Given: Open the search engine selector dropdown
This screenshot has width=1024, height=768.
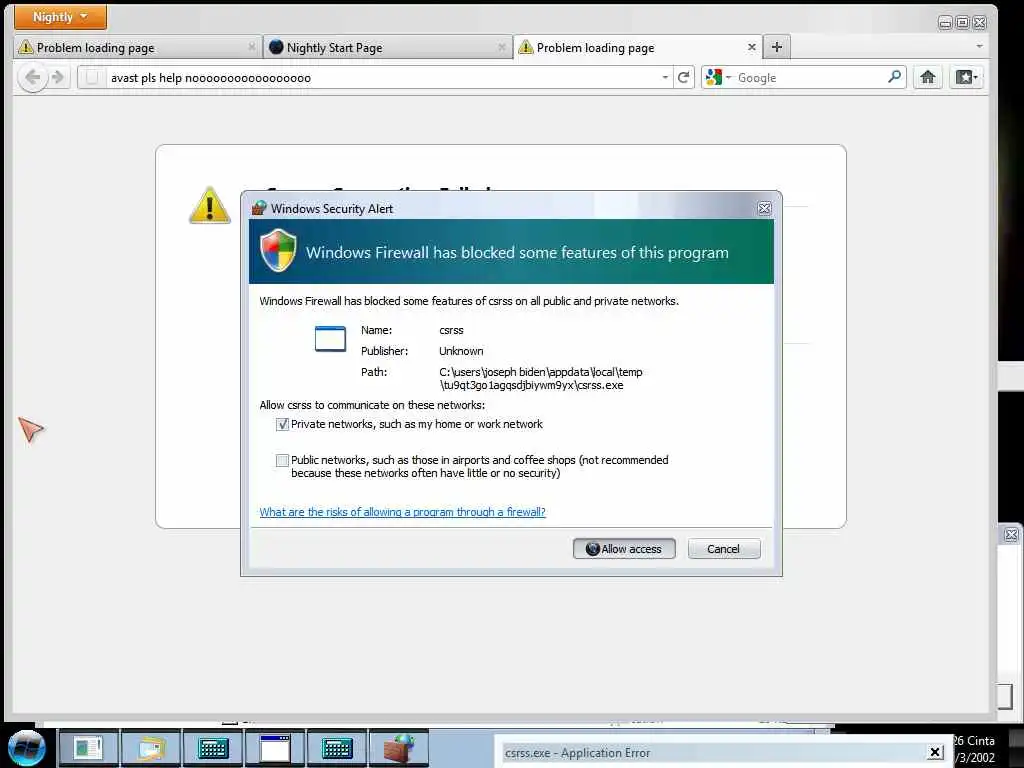Looking at the screenshot, I should [718, 78].
